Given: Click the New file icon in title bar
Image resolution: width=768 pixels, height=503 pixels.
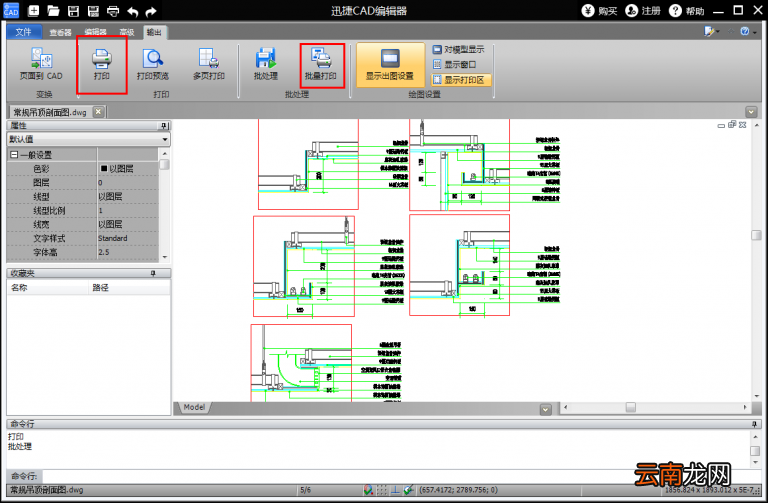Looking at the screenshot, I should click(33, 10).
